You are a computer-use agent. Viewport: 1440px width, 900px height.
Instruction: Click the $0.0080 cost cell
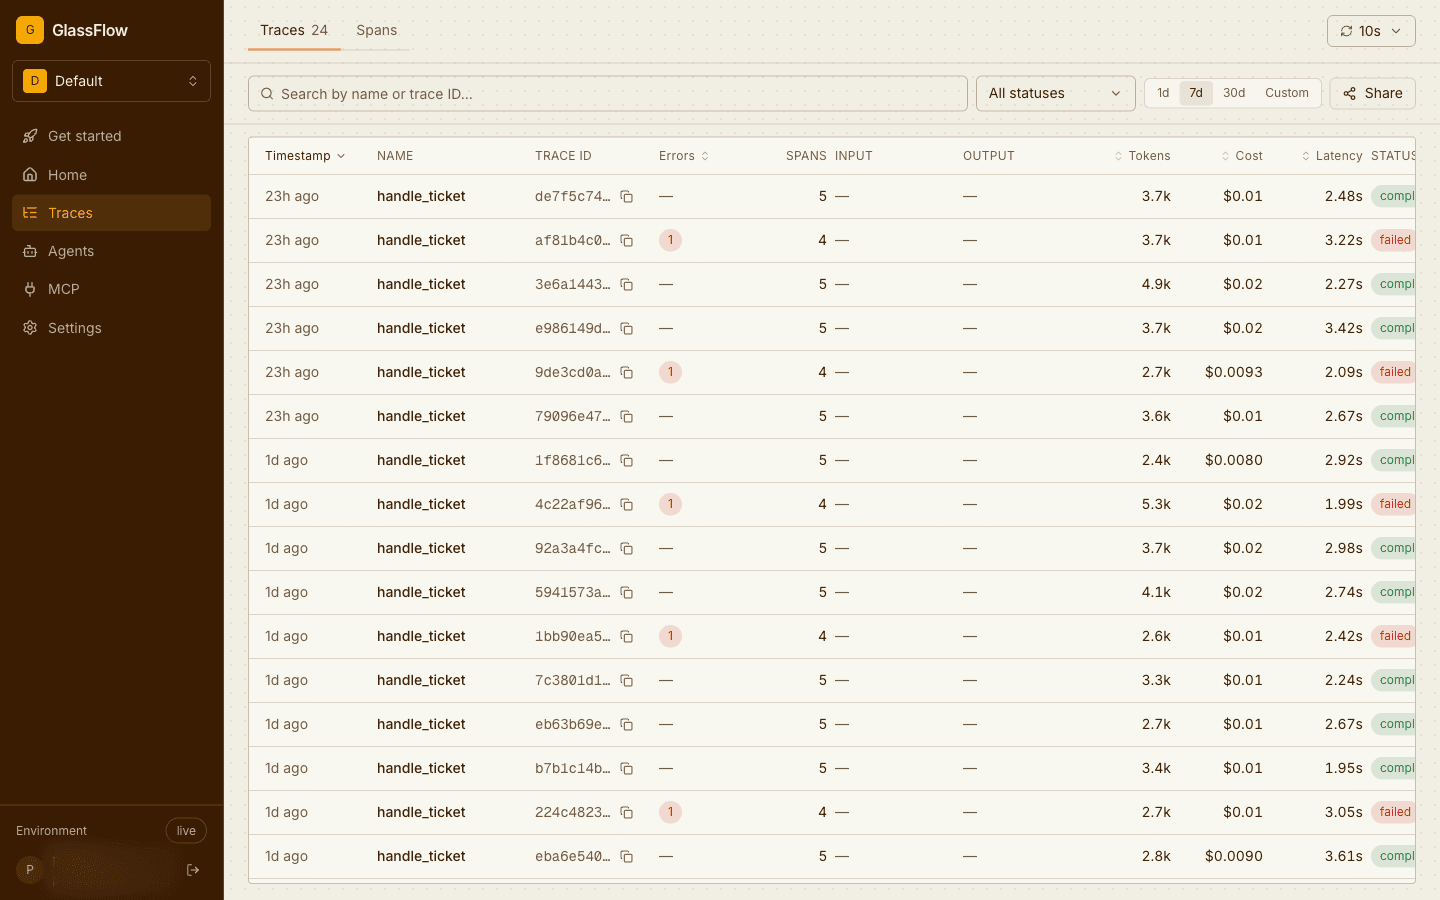point(1234,460)
